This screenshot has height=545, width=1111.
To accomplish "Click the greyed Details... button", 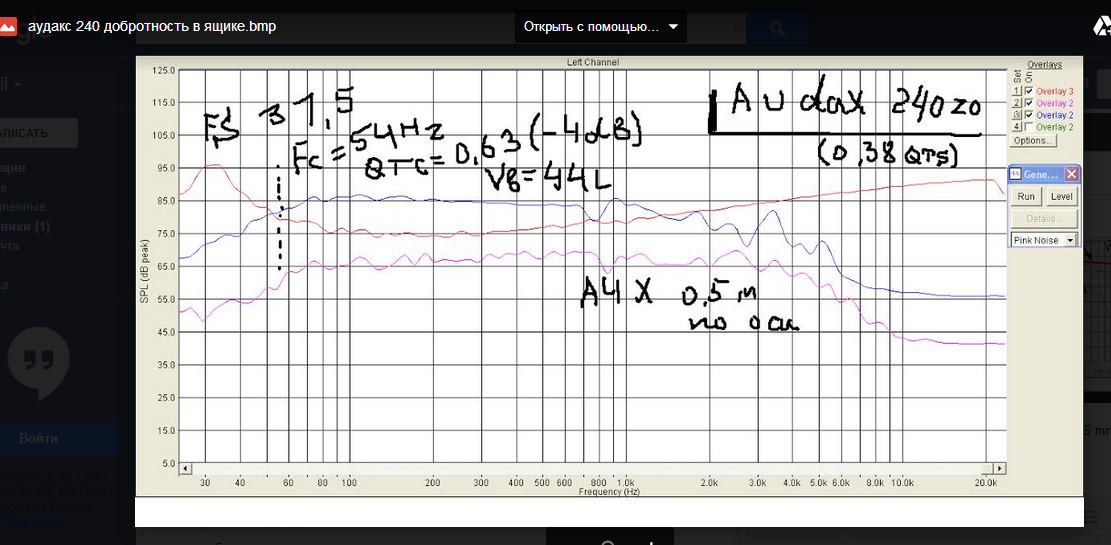I will 1044,219.
